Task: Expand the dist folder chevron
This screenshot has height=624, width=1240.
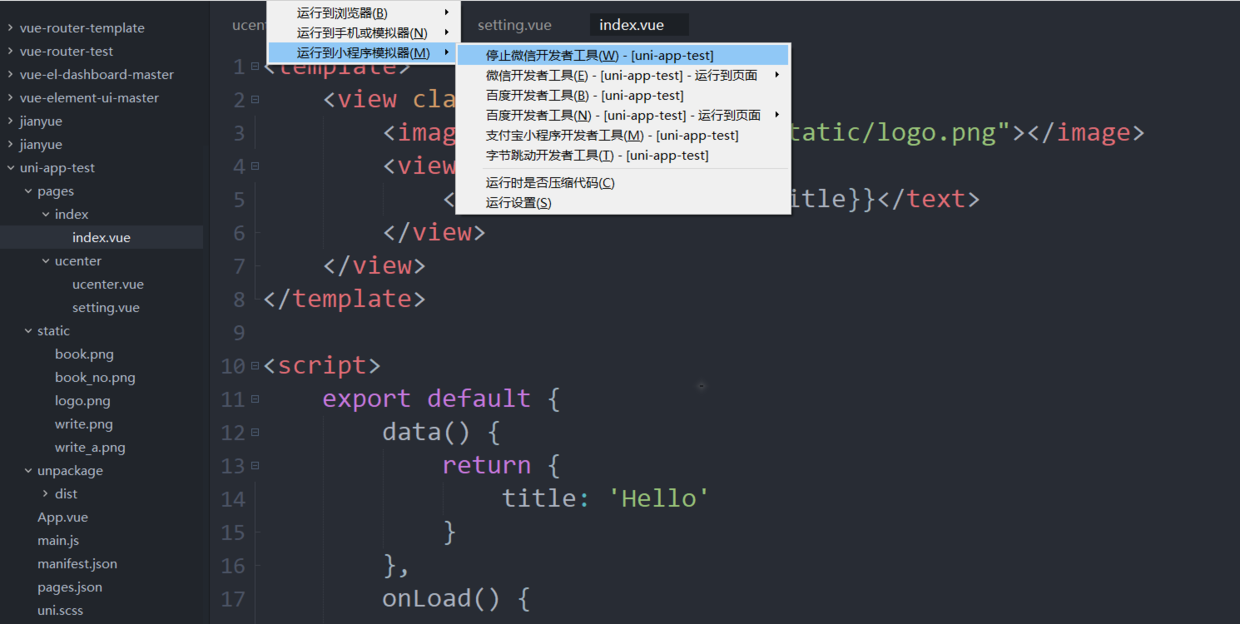Action: point(45,494)
